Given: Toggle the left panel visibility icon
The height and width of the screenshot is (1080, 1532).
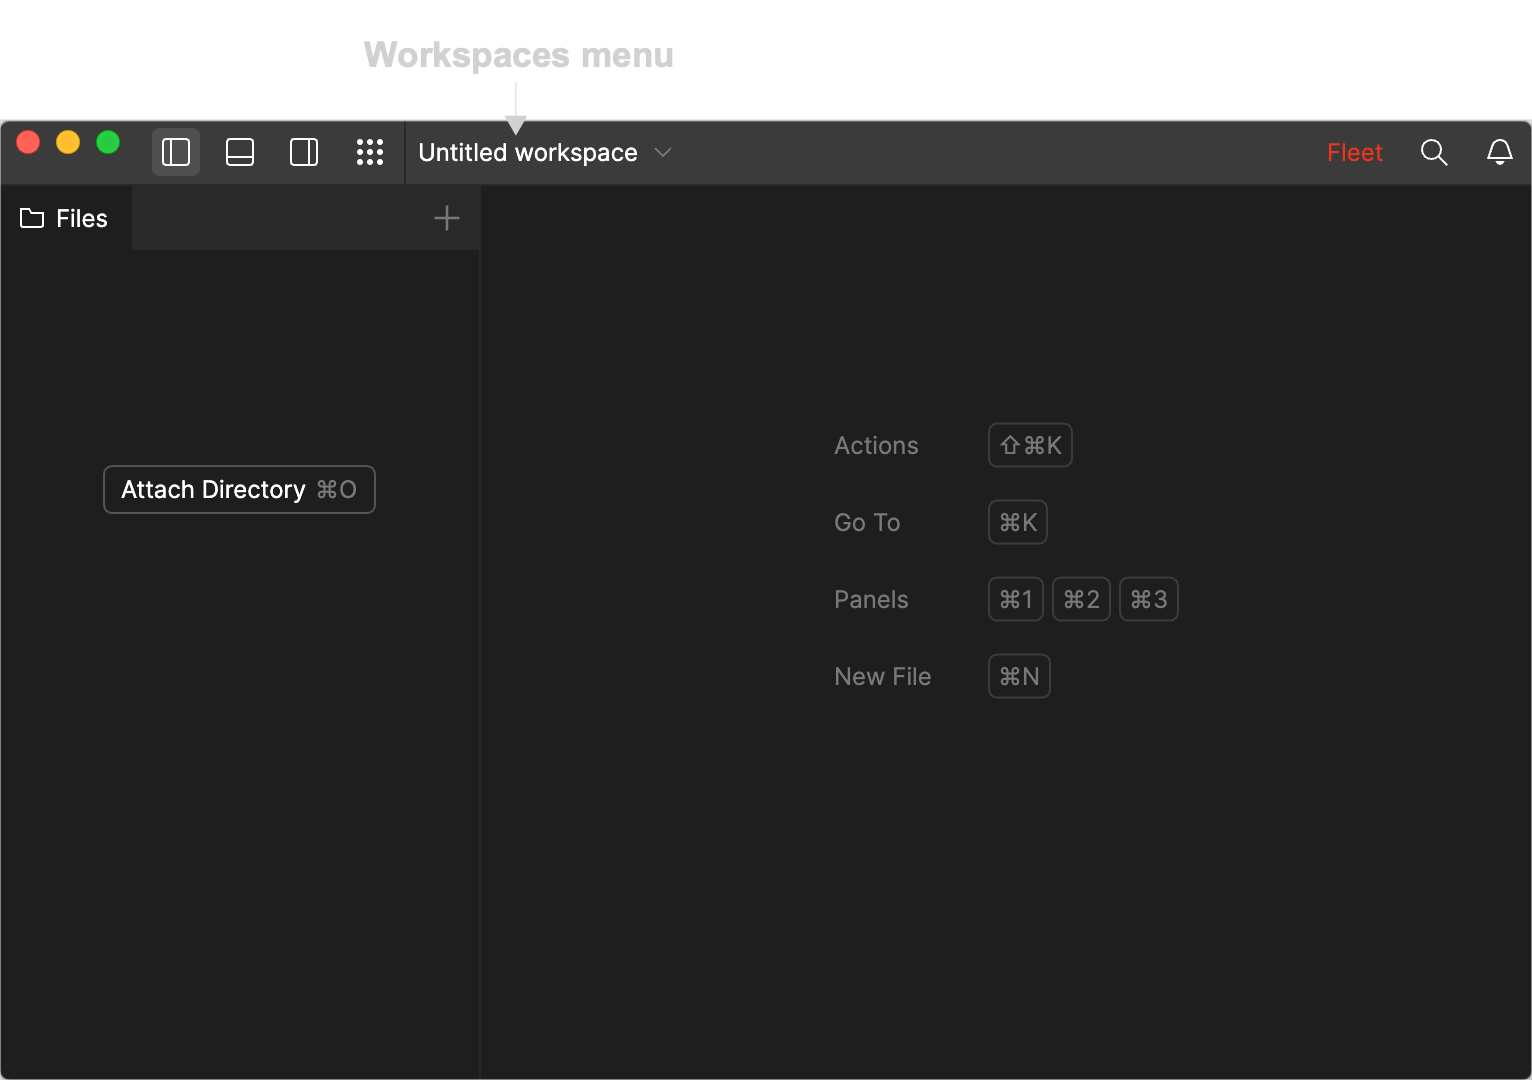Looking at the screenshot, I should point(176,152).
